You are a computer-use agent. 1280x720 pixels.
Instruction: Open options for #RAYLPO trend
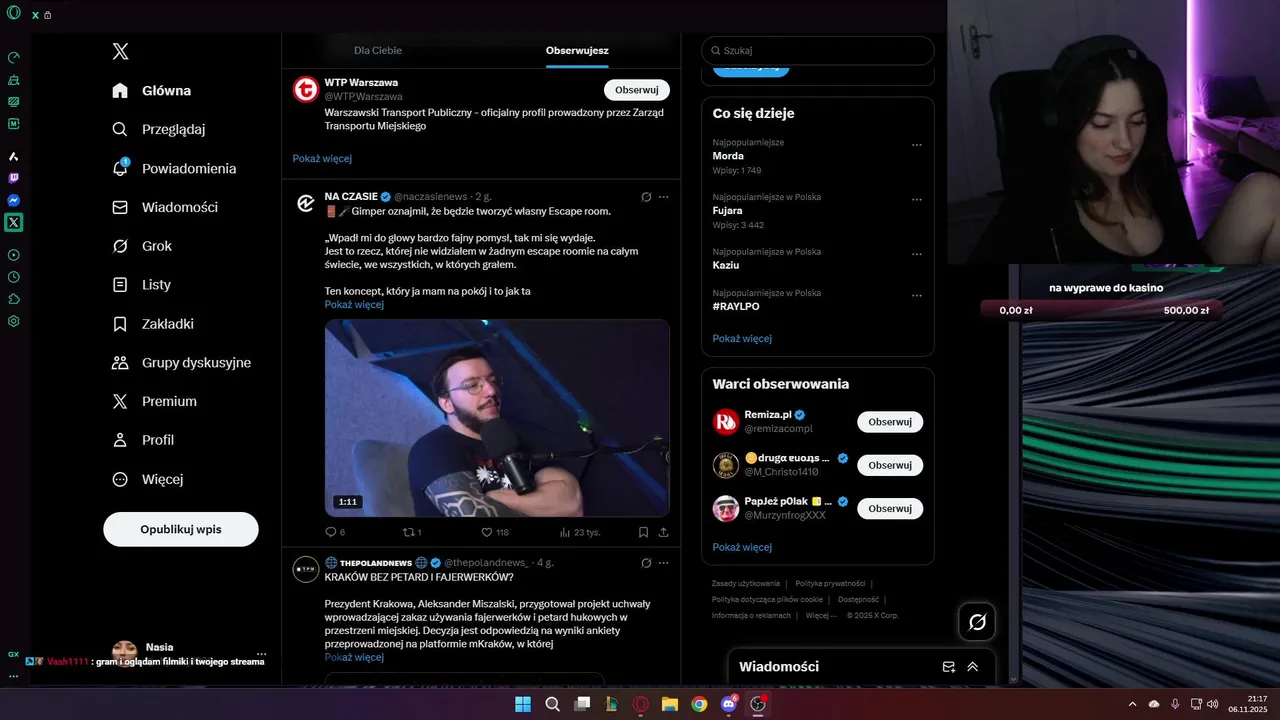click(917, 295)
